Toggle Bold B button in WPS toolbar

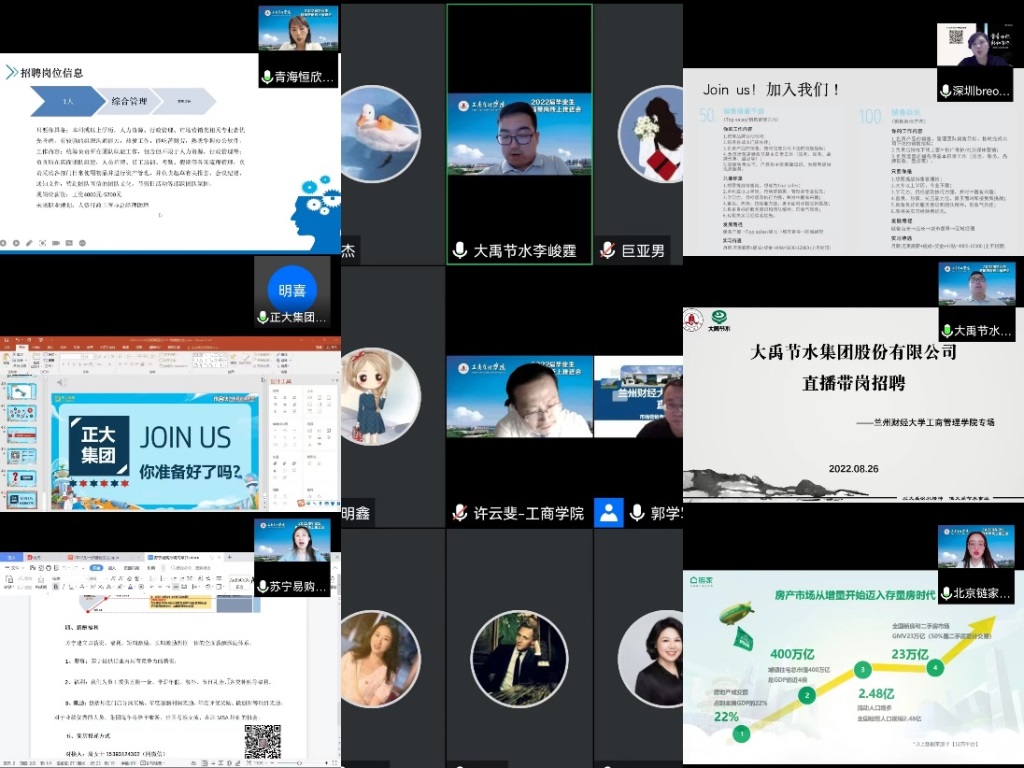click(x=56, y=587)
